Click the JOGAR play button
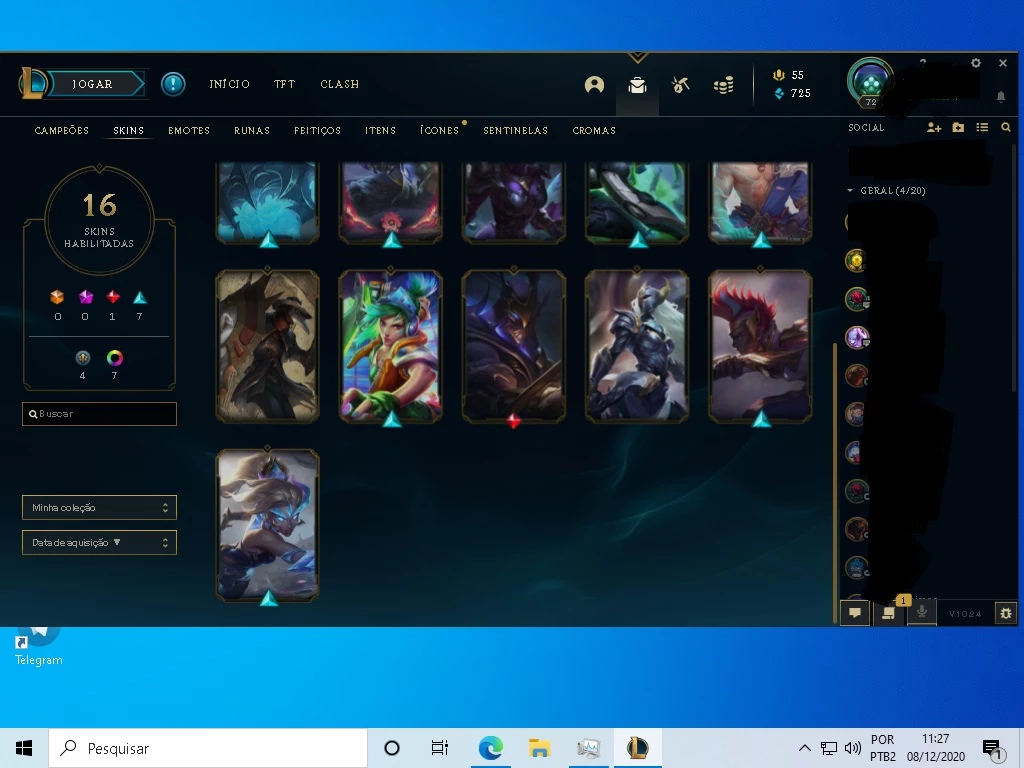The height and width of the screenshot is (768, 1024). [x=95, y=84]
